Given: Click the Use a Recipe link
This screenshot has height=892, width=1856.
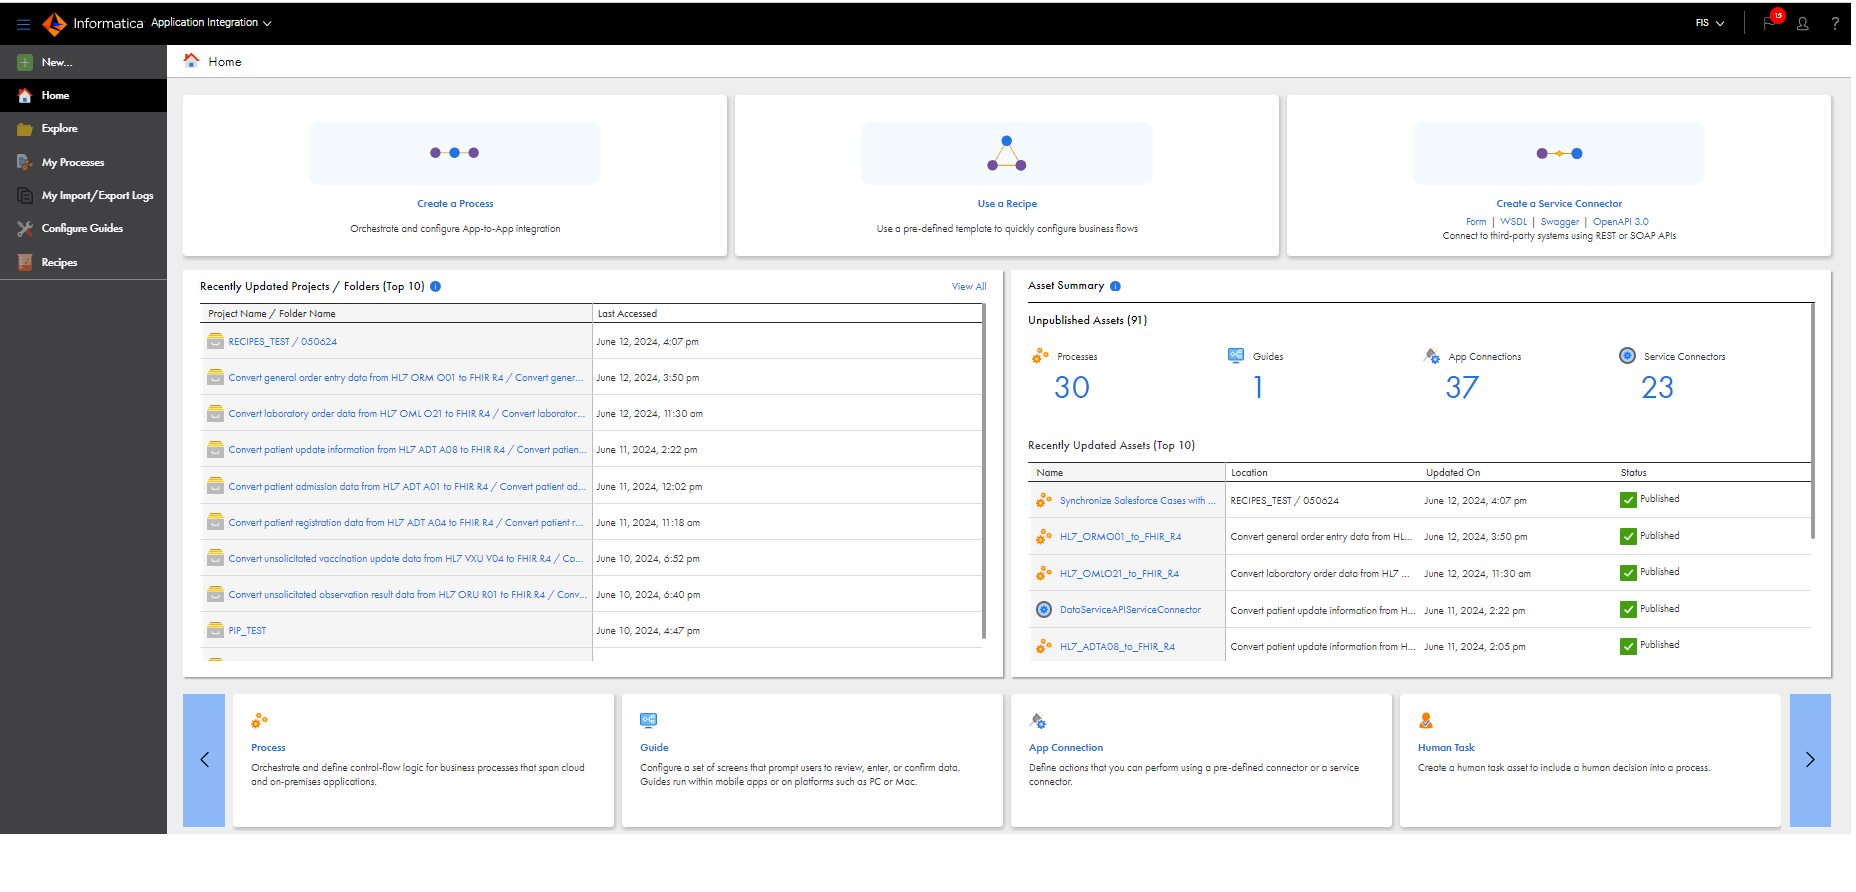Looking at the screenshot, I should click(x=1007, y=204).
